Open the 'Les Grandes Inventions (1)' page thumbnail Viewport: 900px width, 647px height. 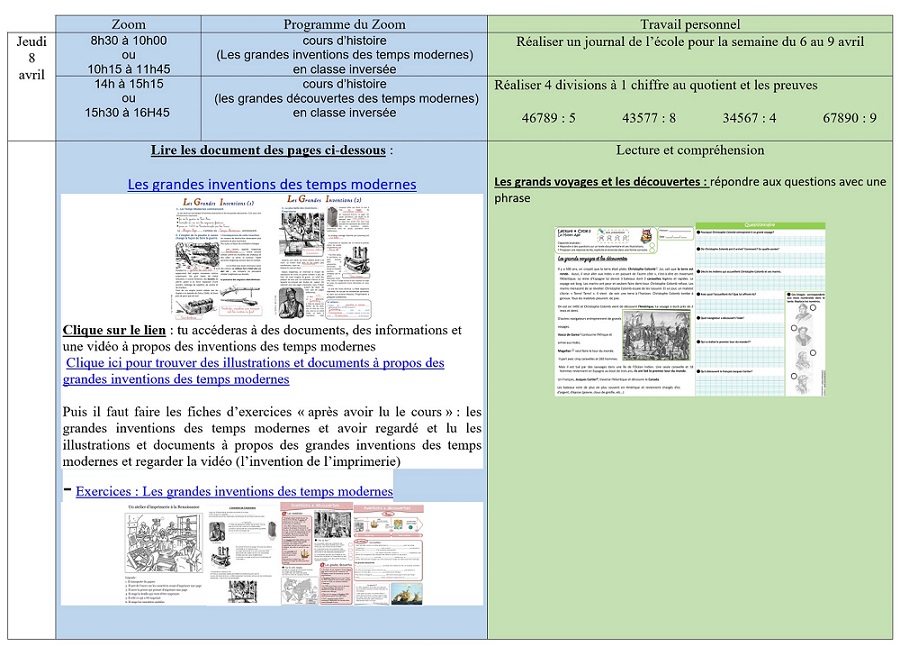pyautogui.click(x=218, y=257)
